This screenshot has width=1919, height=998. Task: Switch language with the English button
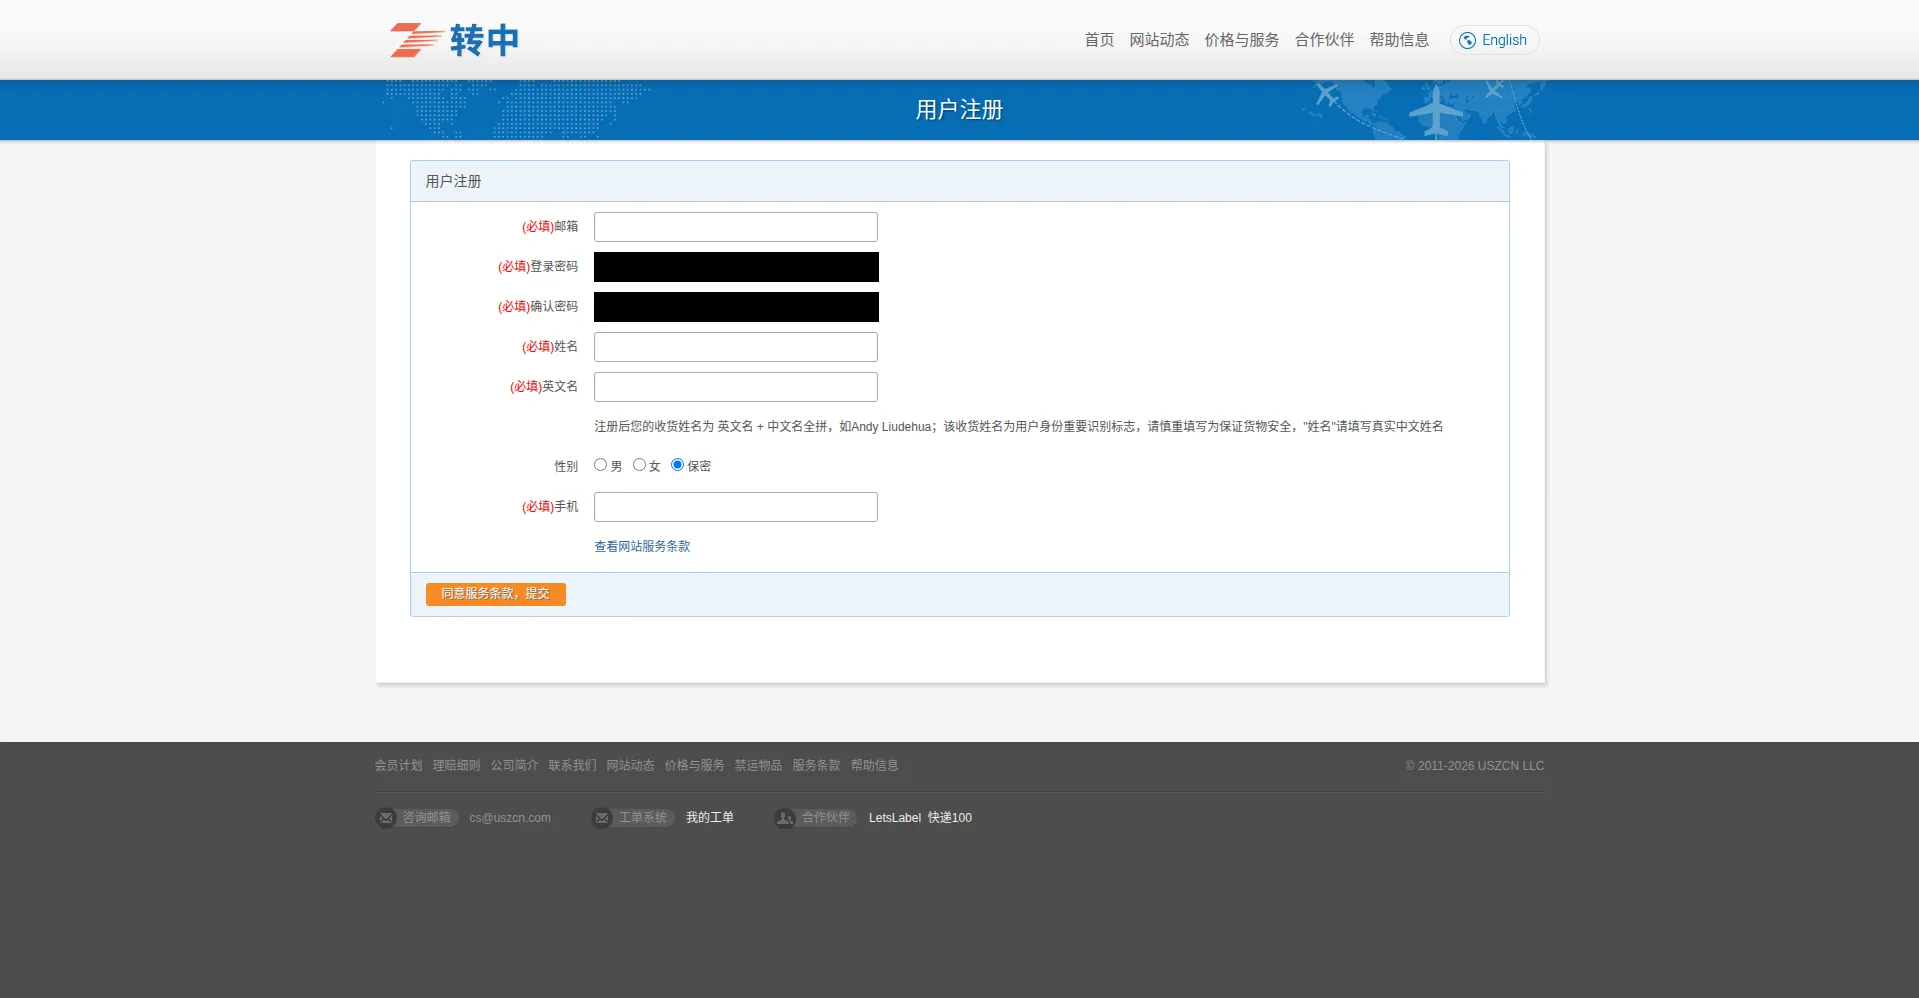[x=1494, y=40]
